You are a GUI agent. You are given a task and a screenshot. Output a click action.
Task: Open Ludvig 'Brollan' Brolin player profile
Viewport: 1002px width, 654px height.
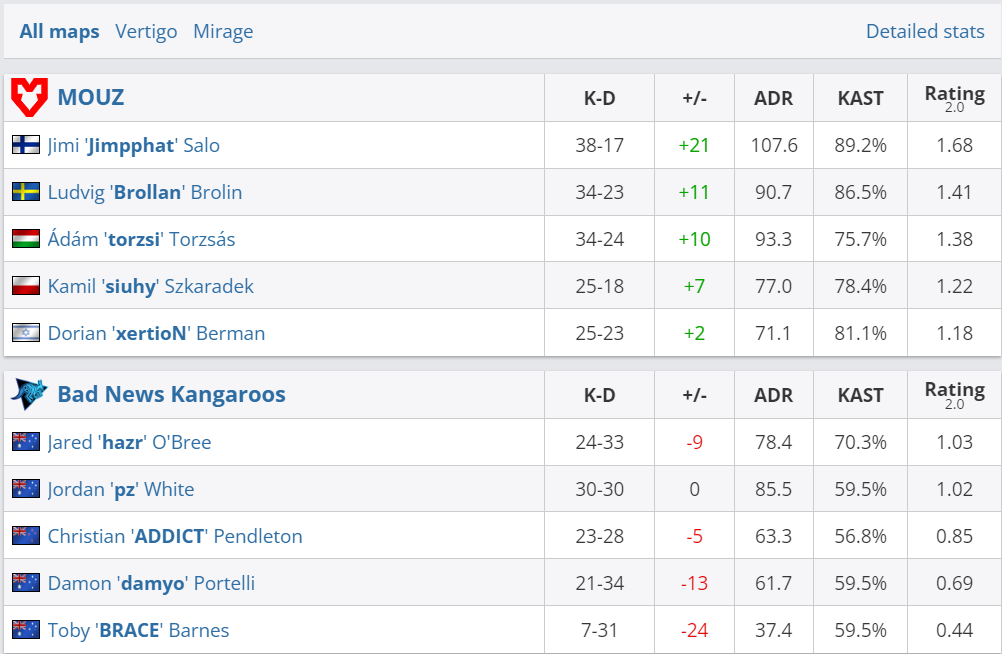click(x=145, y=192)
